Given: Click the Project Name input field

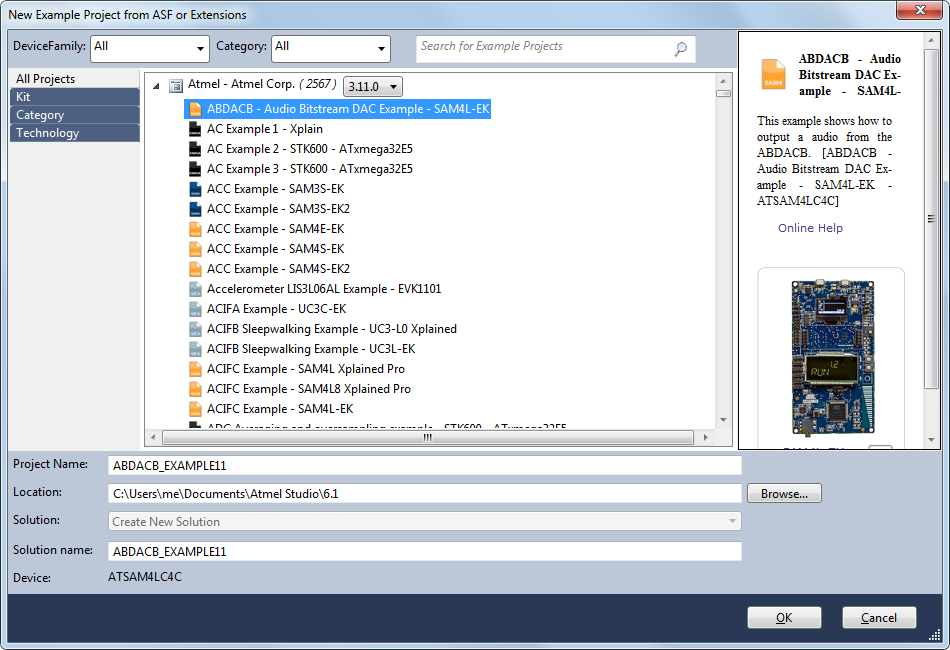Looking at the screenshot, I should (x=425, y=465).
